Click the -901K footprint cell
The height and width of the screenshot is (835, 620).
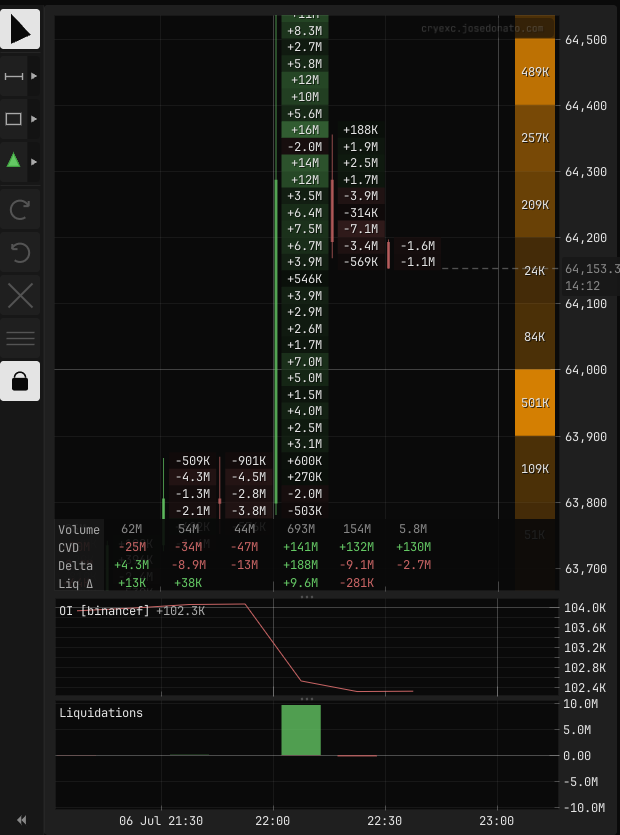pos(249,461)
